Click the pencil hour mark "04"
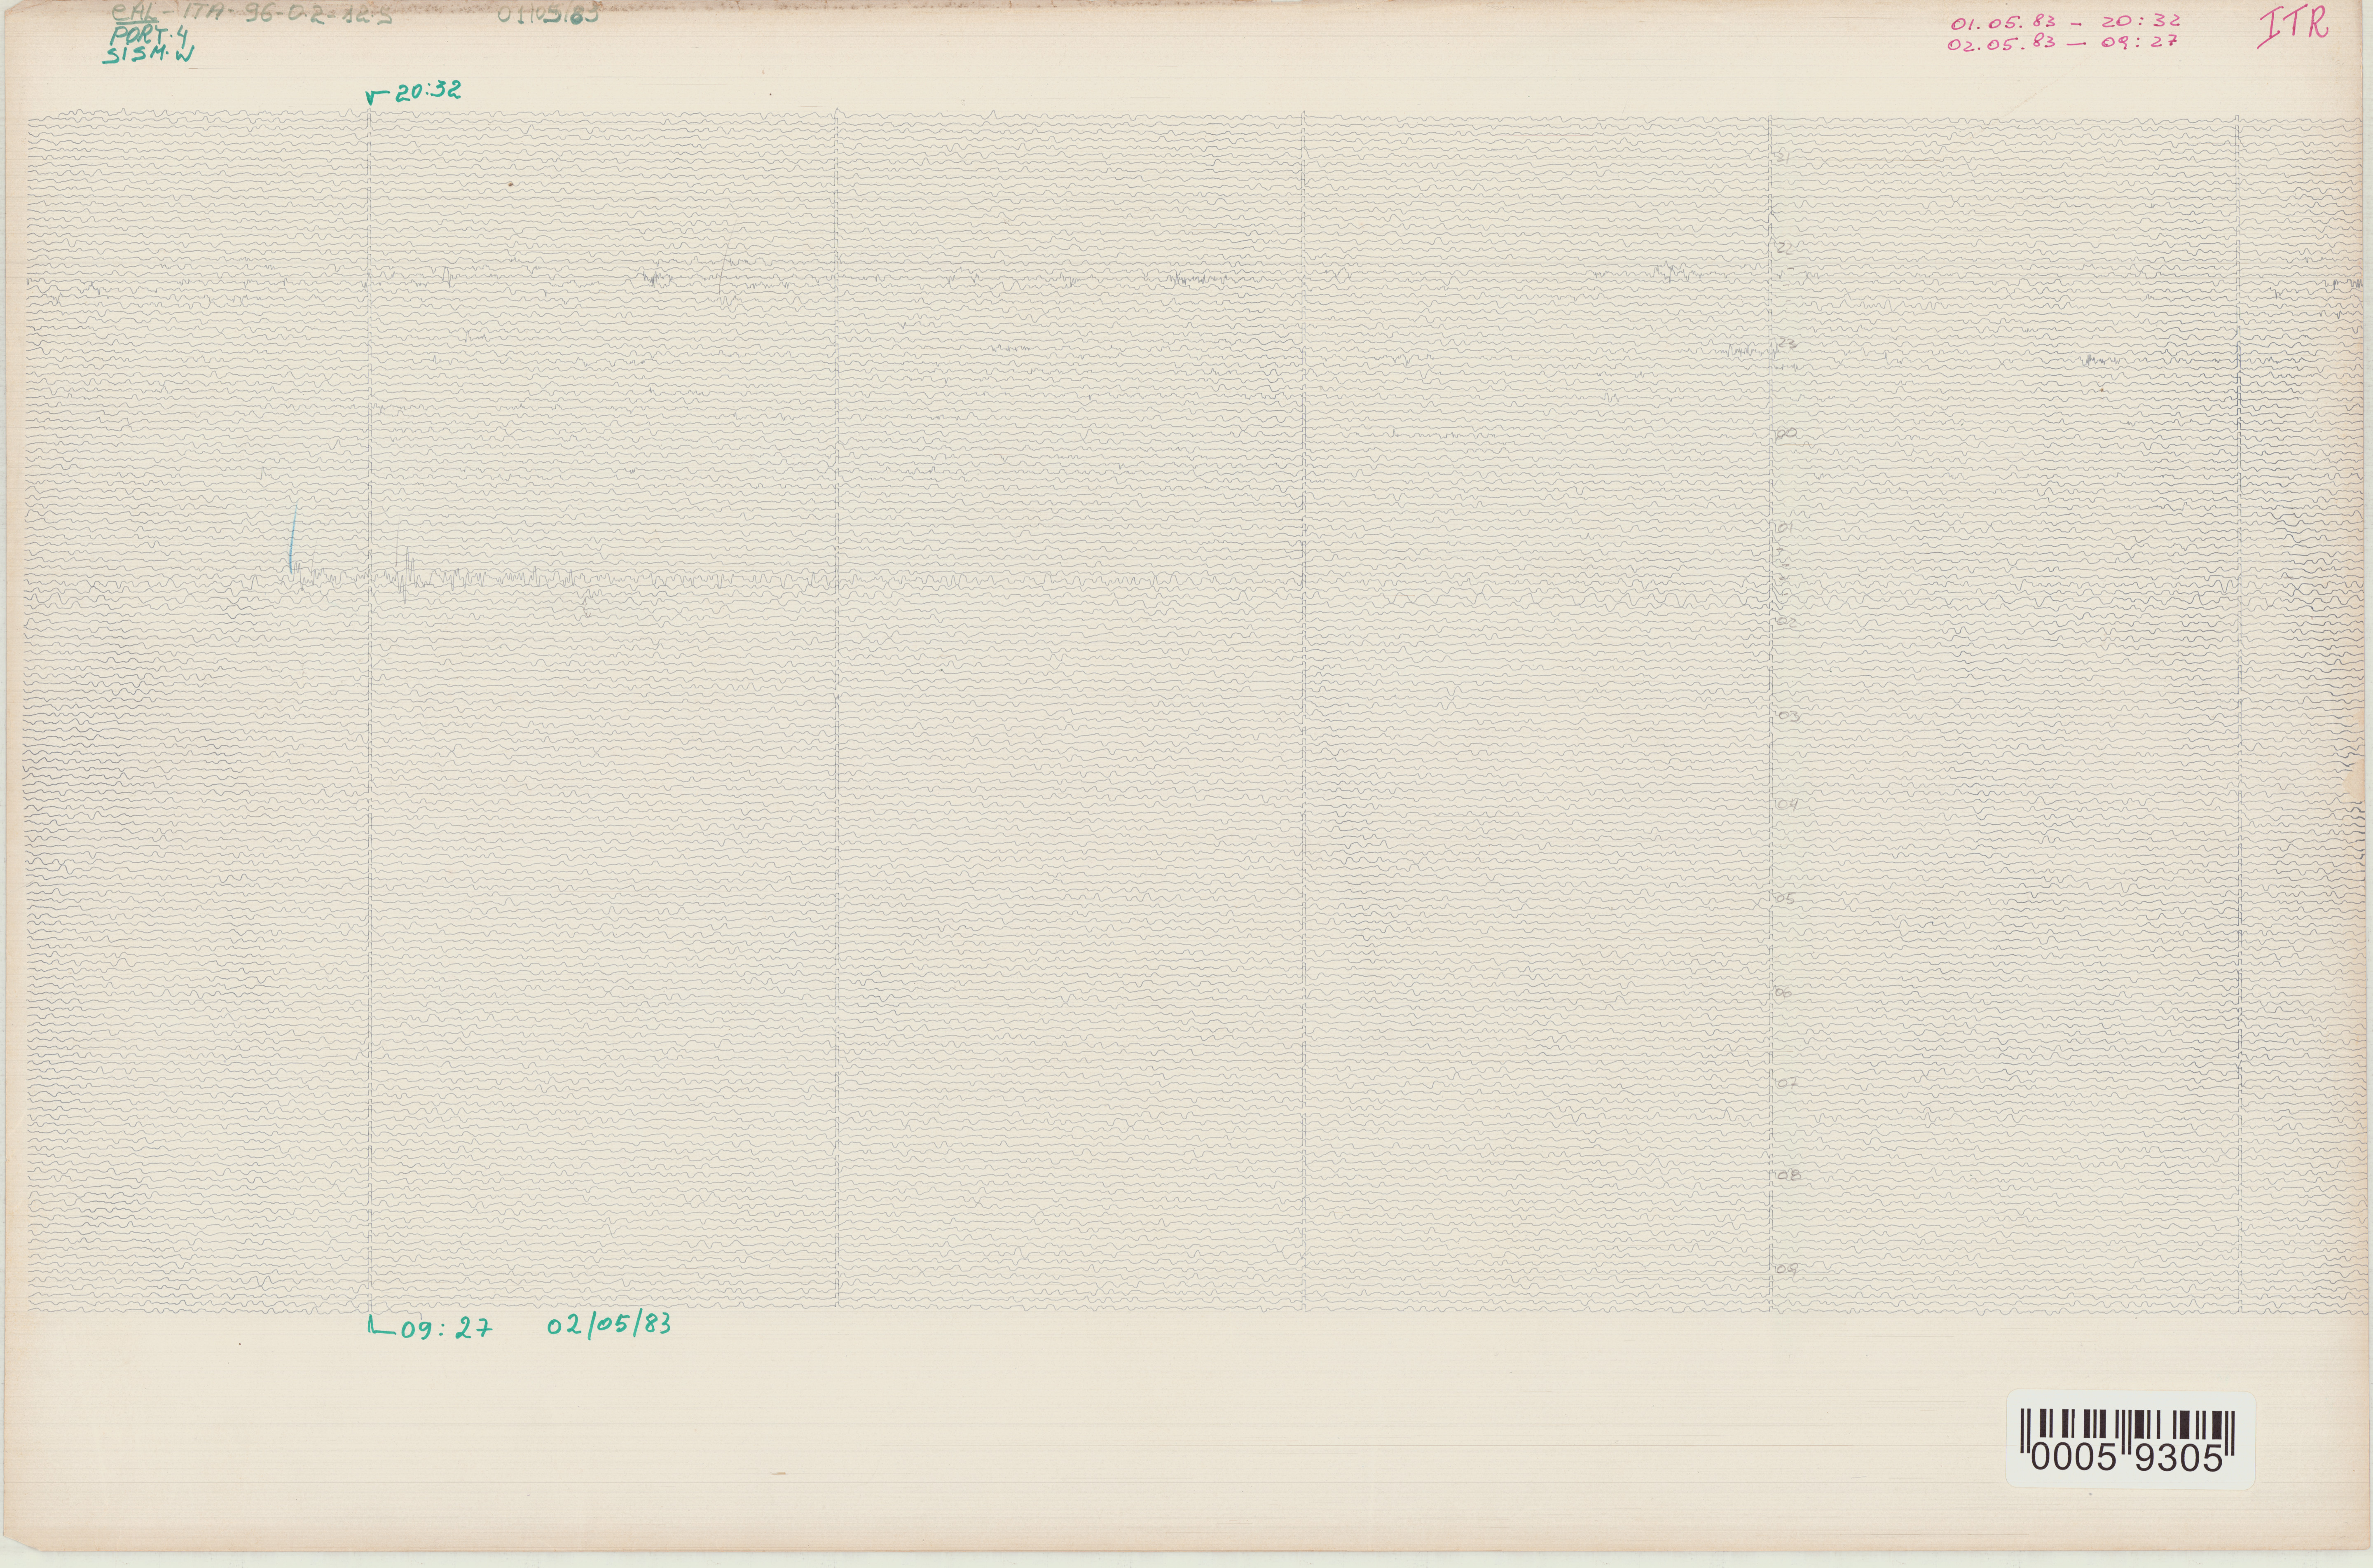This screenshot has width=2373, height=1568. pyautogui.click(x=1788, y=804)
